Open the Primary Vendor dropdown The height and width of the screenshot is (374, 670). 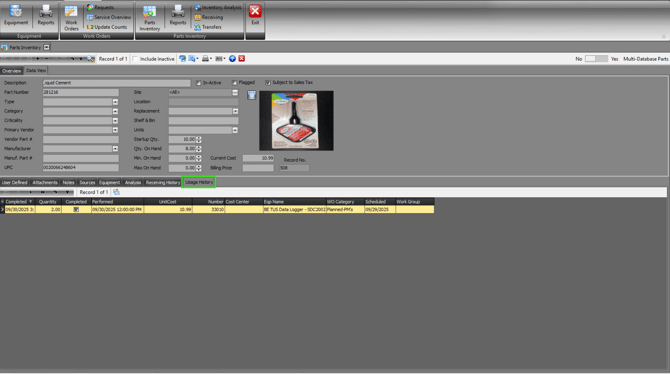coord(115,130)
